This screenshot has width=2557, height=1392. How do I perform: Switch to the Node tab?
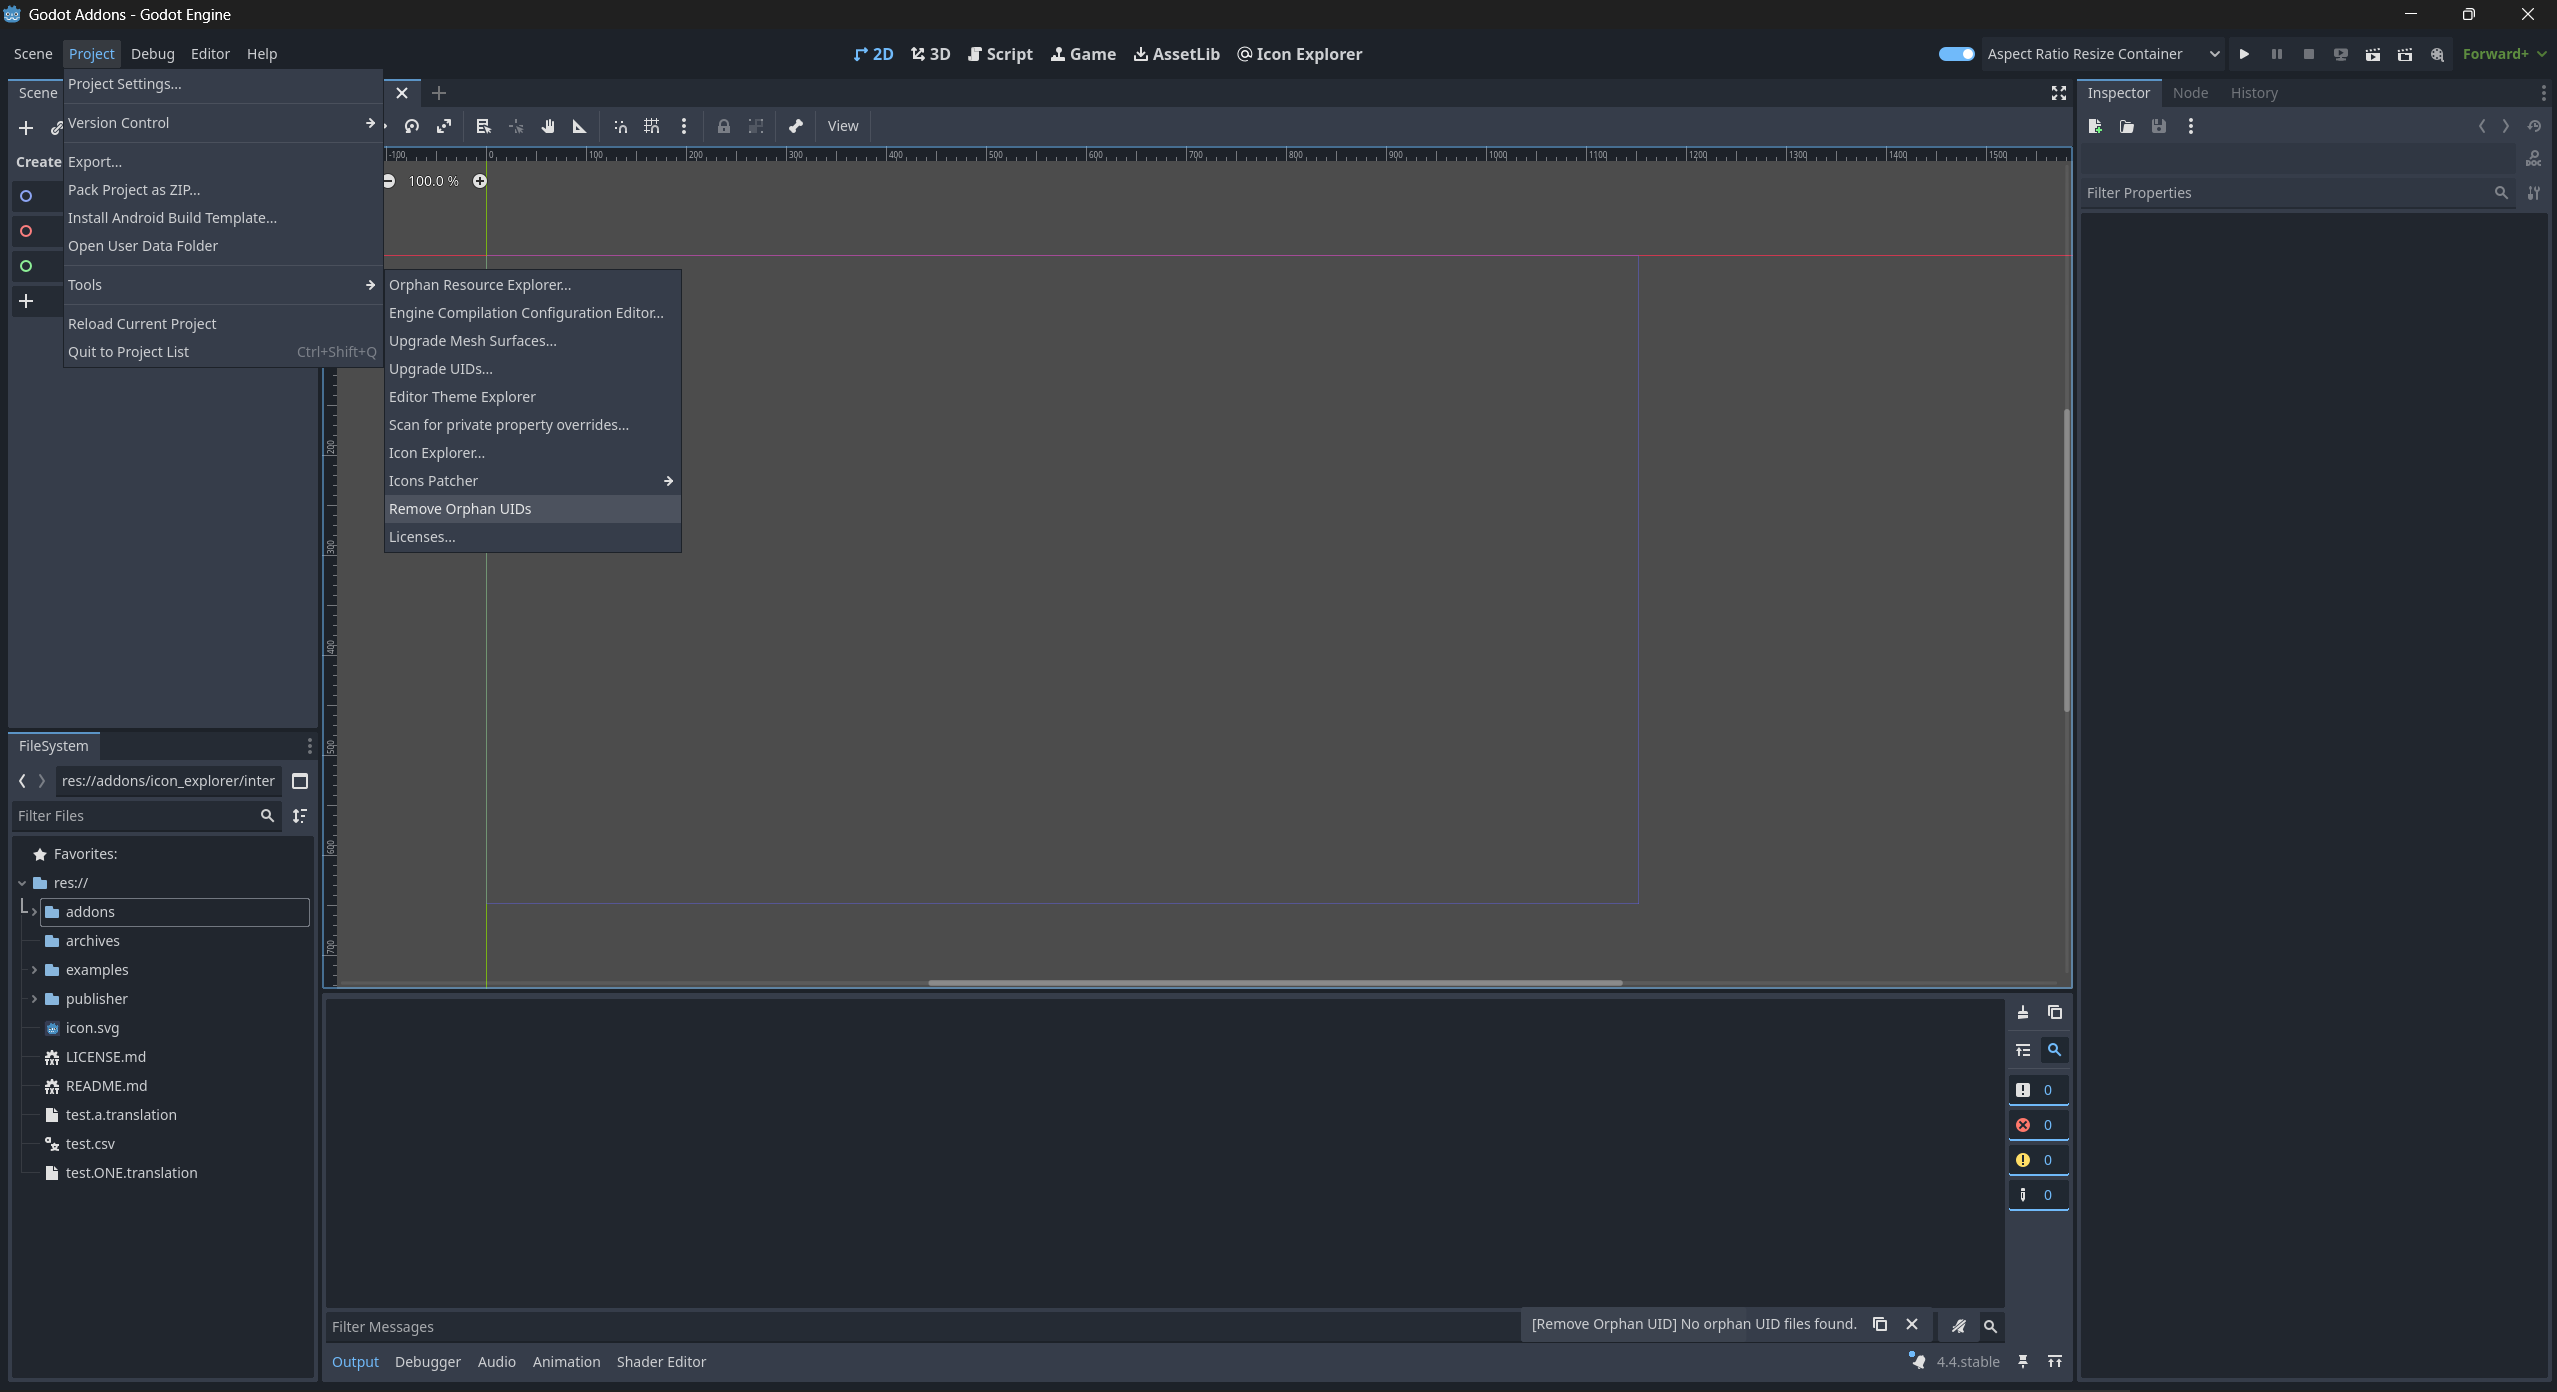[x=2190, y=93]
